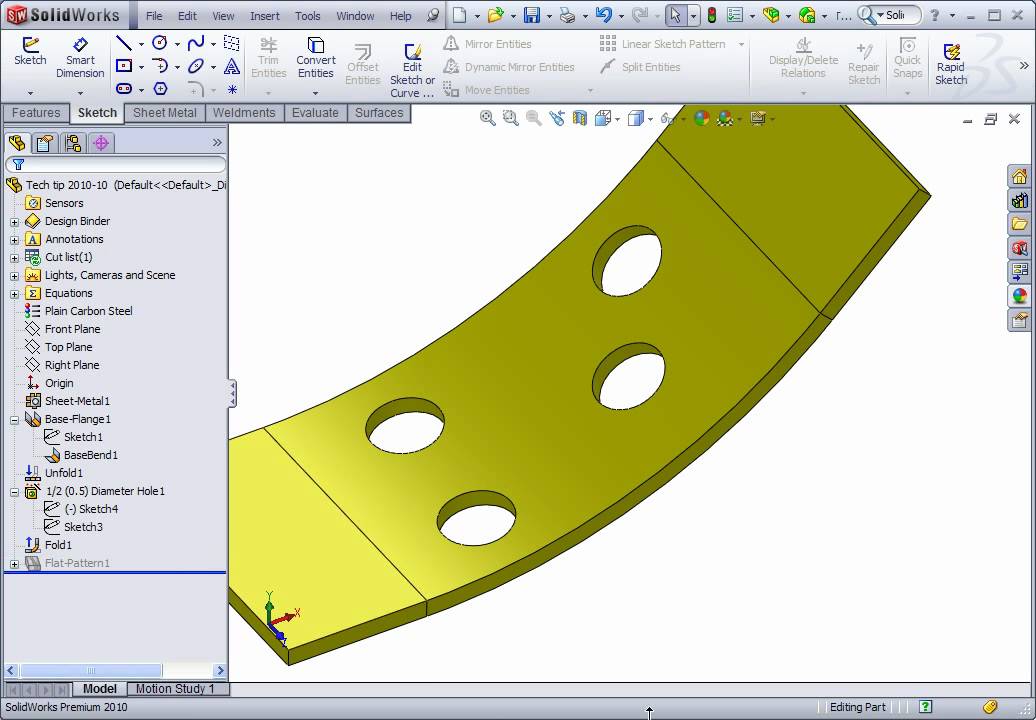This screenshot has height=720, width=1036.
Task: Expand the Annotations node
Action: point(15,240)
